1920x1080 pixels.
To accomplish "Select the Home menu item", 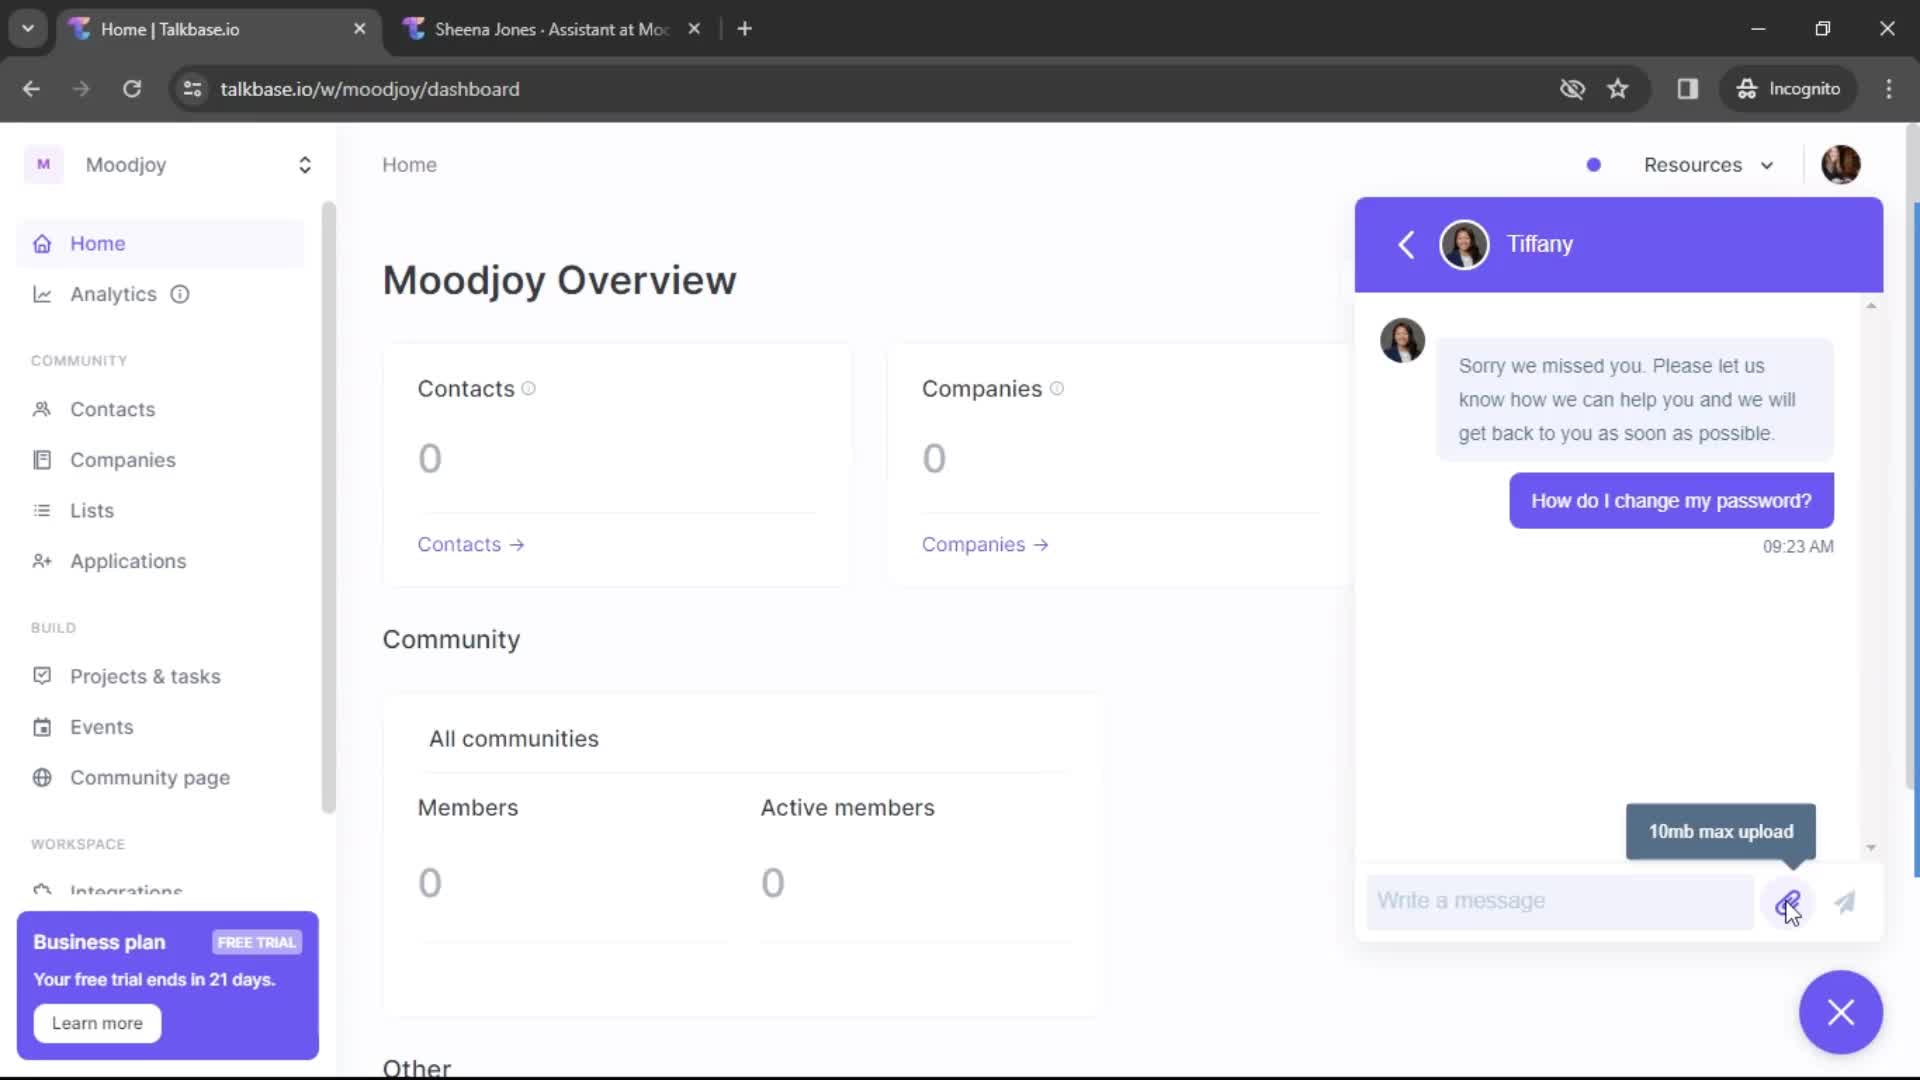I will (x=98, y=243).
